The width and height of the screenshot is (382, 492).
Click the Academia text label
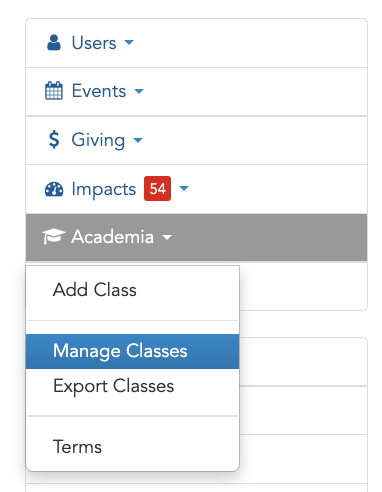(113, 237)
